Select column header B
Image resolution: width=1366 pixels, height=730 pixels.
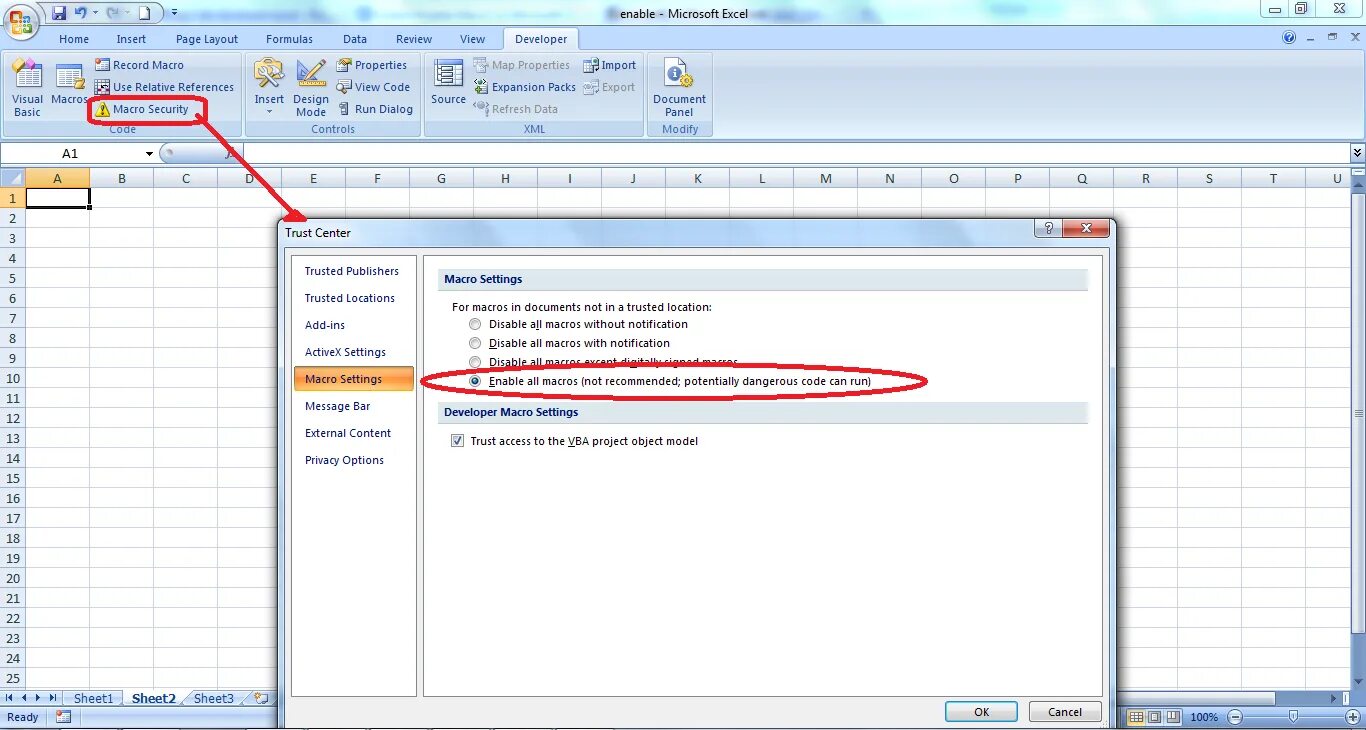(122, 179)
